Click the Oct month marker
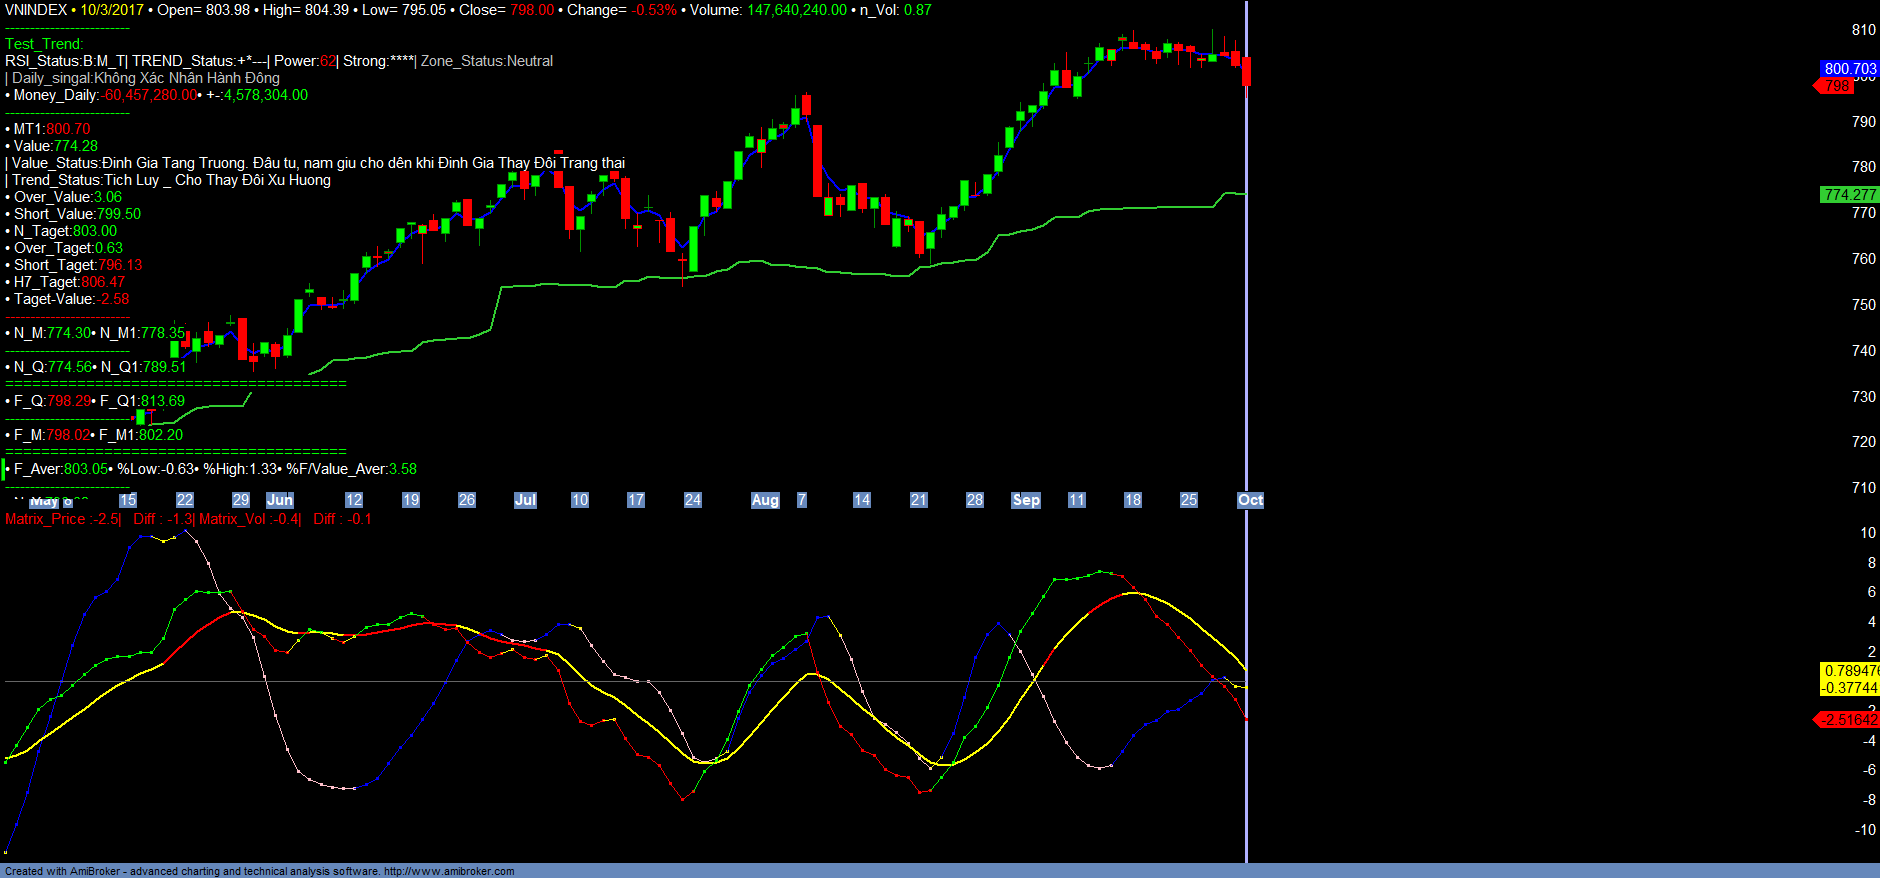 pyautogui.click(x=1250, y=500)
